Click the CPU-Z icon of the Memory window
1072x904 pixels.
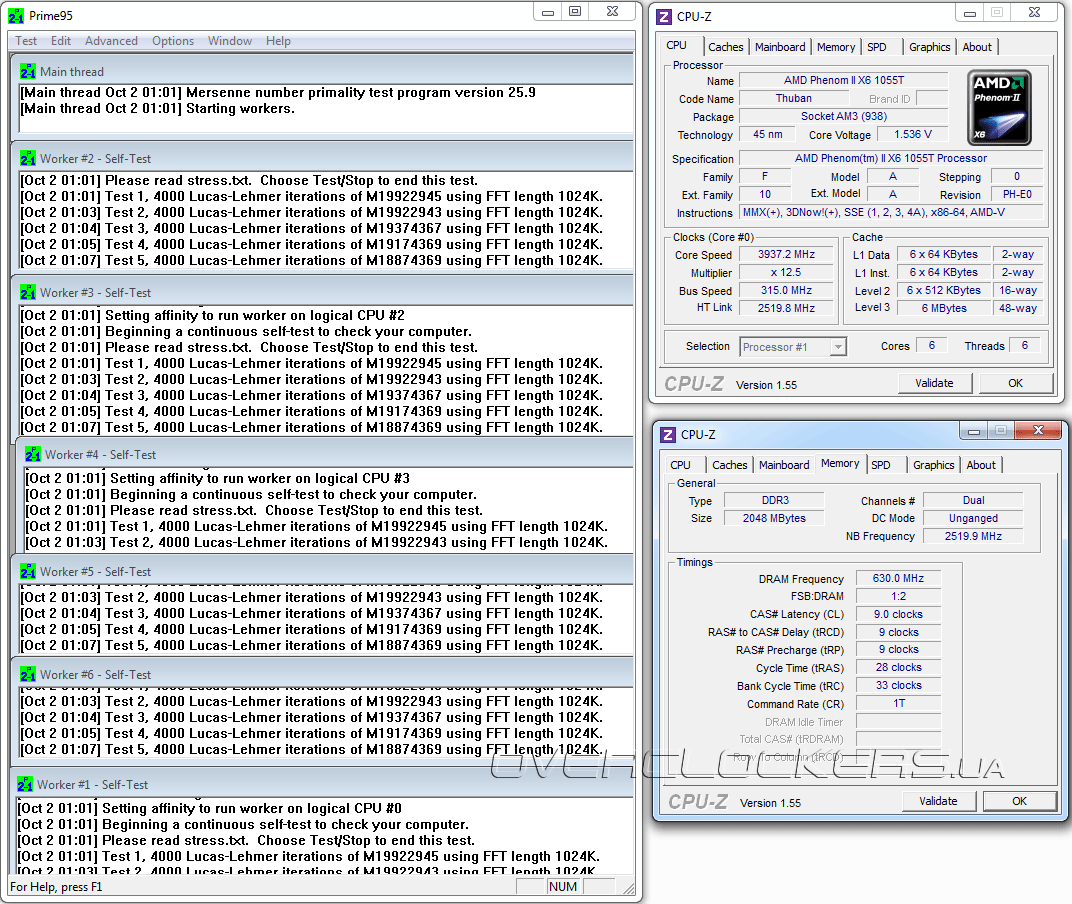[668, 435]
